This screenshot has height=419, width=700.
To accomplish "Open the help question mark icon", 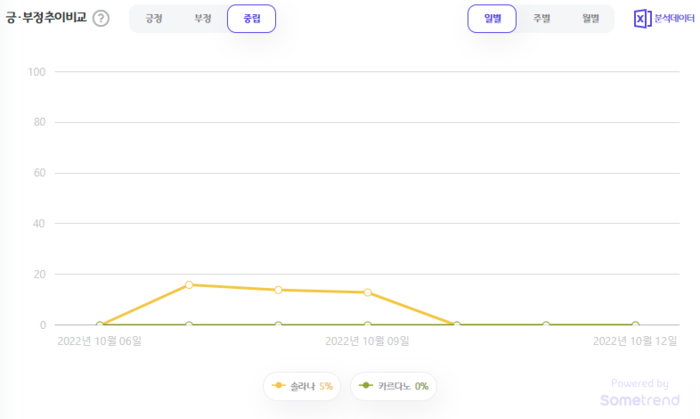I will pyautogui.click(x=101, y=18).
